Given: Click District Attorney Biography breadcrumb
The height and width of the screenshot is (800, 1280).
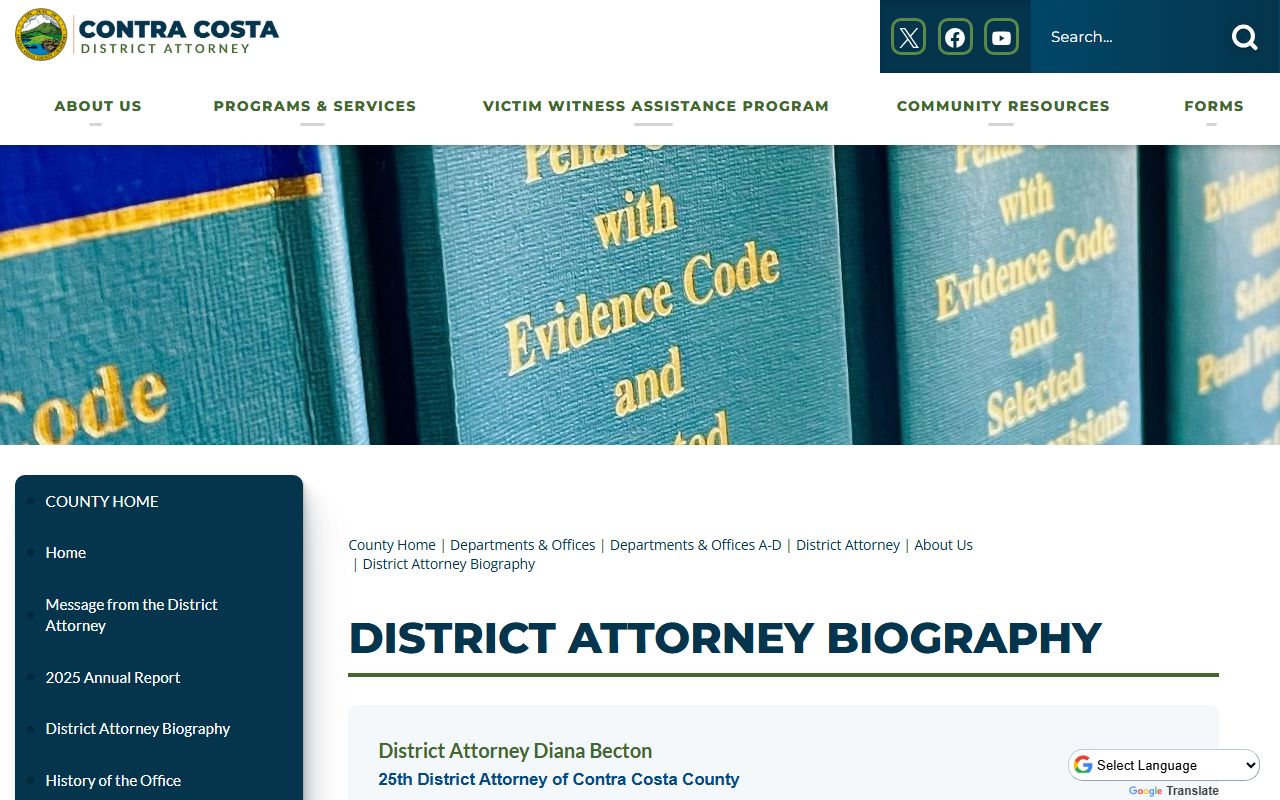Looking at the screenshot, I should pos(449,564).
